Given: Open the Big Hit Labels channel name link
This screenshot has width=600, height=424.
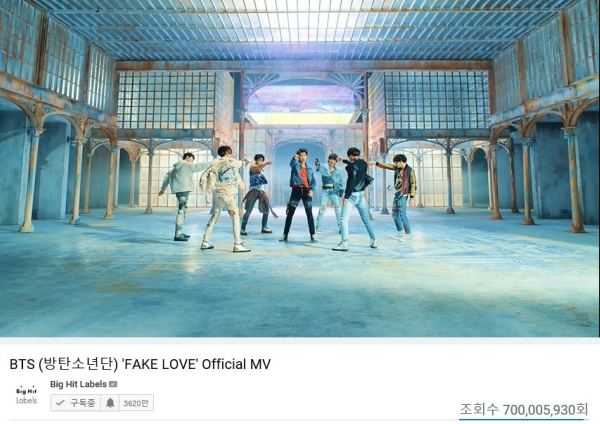Looking at the screenshot, I should pos(78,384).
